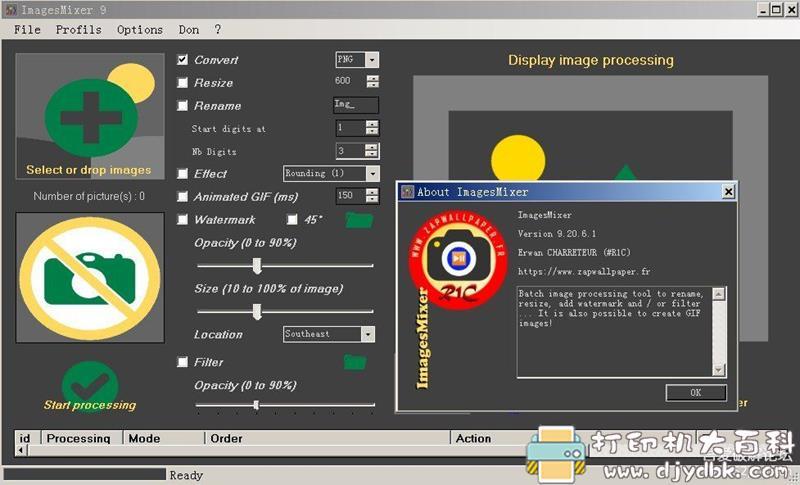Click OK in the About dialog
The image size is (800, 485).
pyautogui.click(x=696, y=393)
